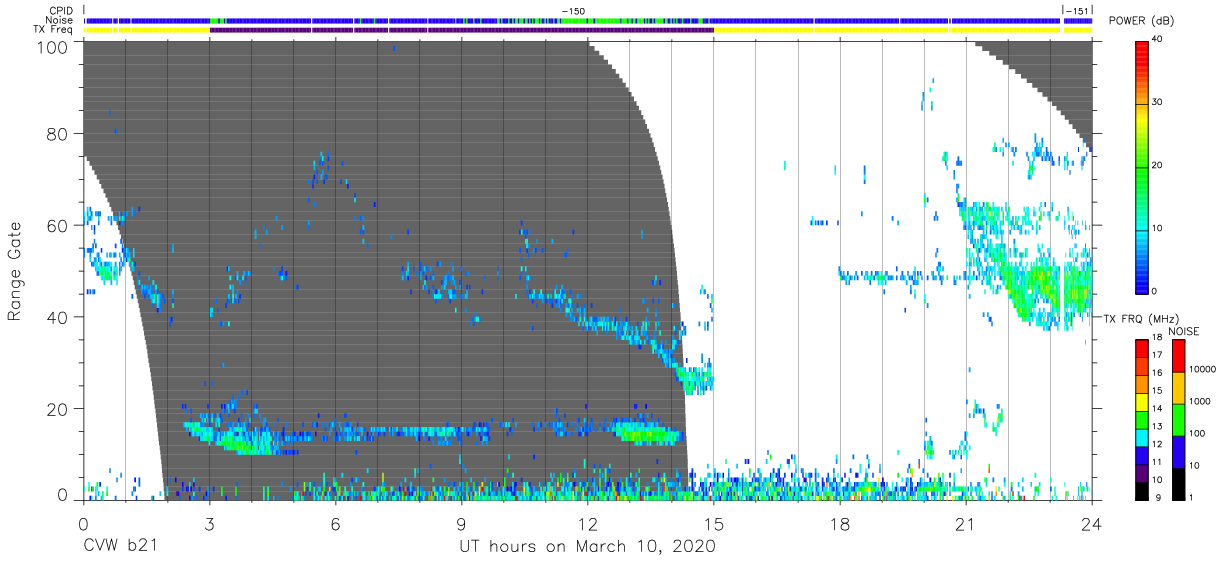Screen dimensions: 1228x567
Task: Click the POWER (dB) rainbow color bar
Action: tap(1143, 166)
